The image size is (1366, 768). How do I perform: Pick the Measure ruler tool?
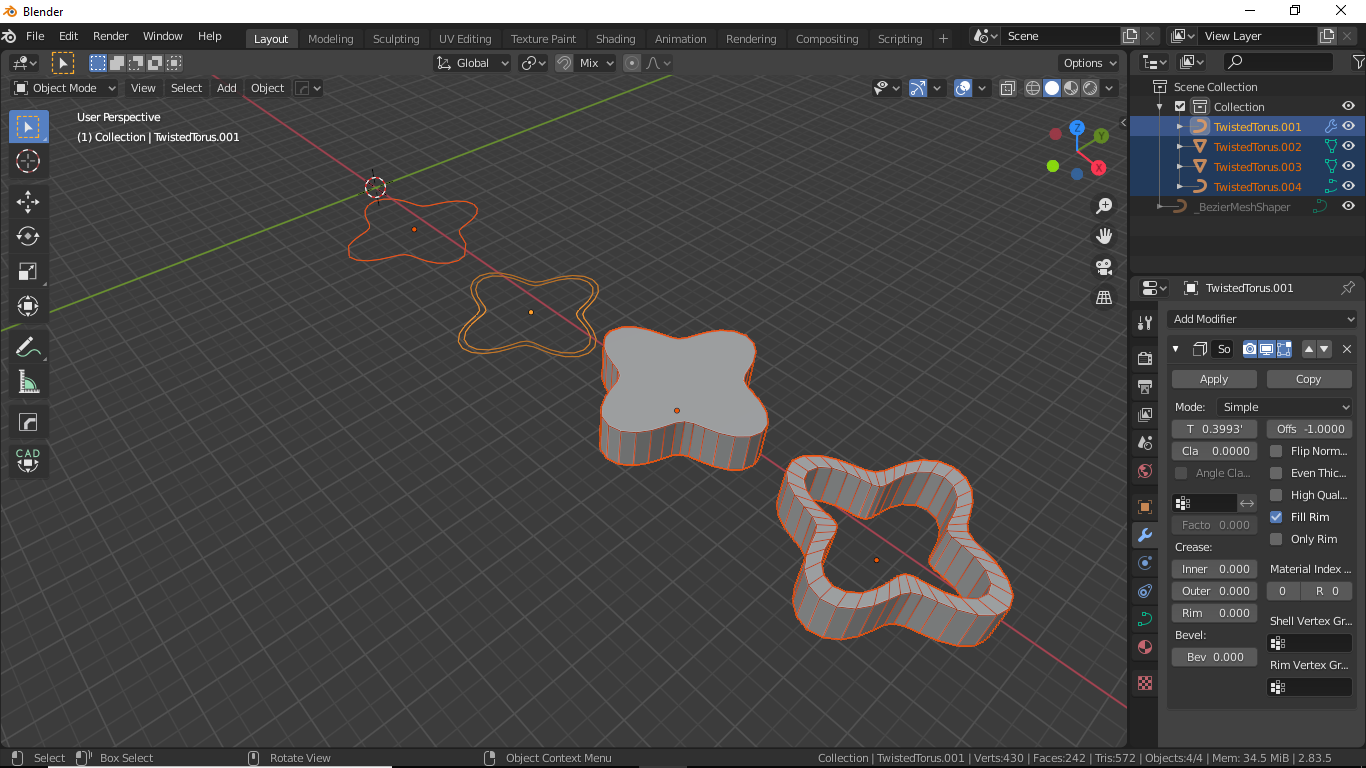click(x=28, y=382)
